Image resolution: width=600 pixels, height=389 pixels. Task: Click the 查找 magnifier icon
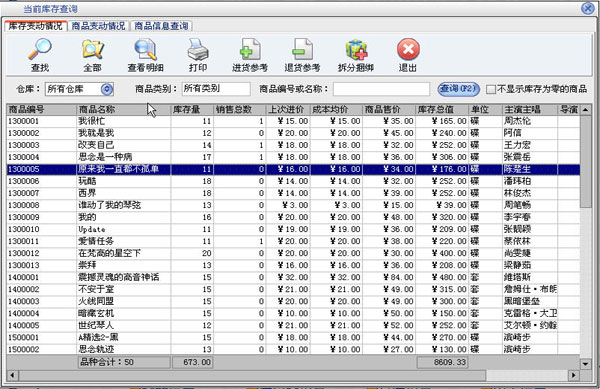point(40,50)
